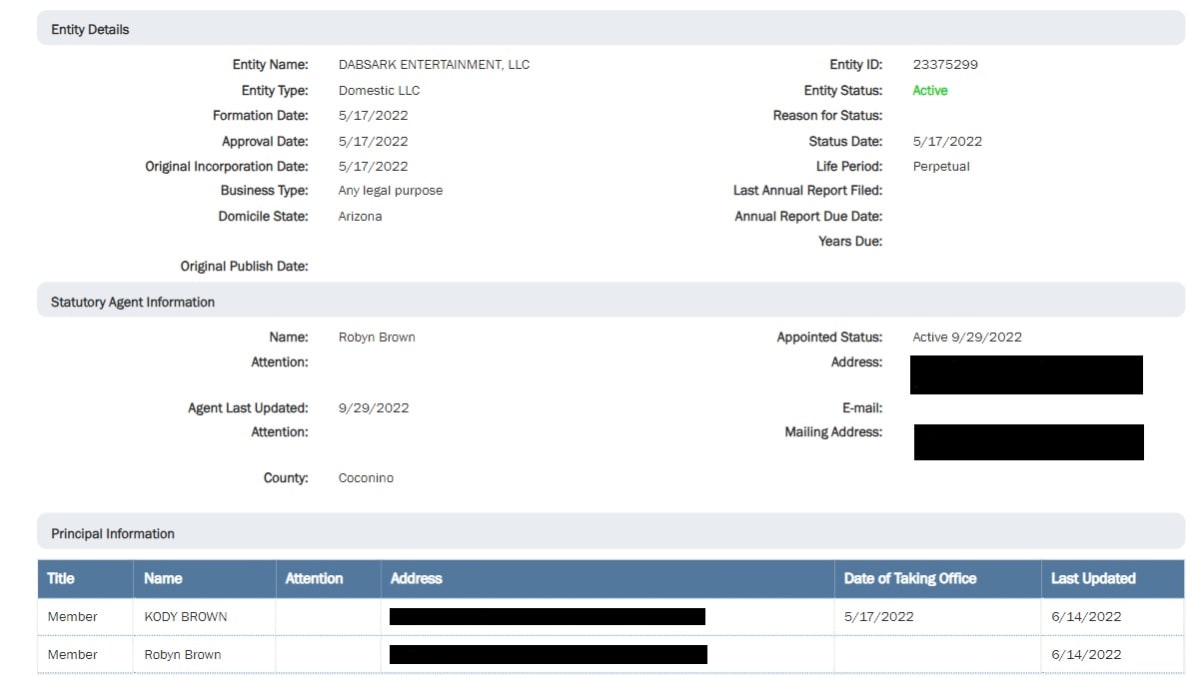Click the Address column header
Viewport: 1200px width, 679px height.
(417, 578)
